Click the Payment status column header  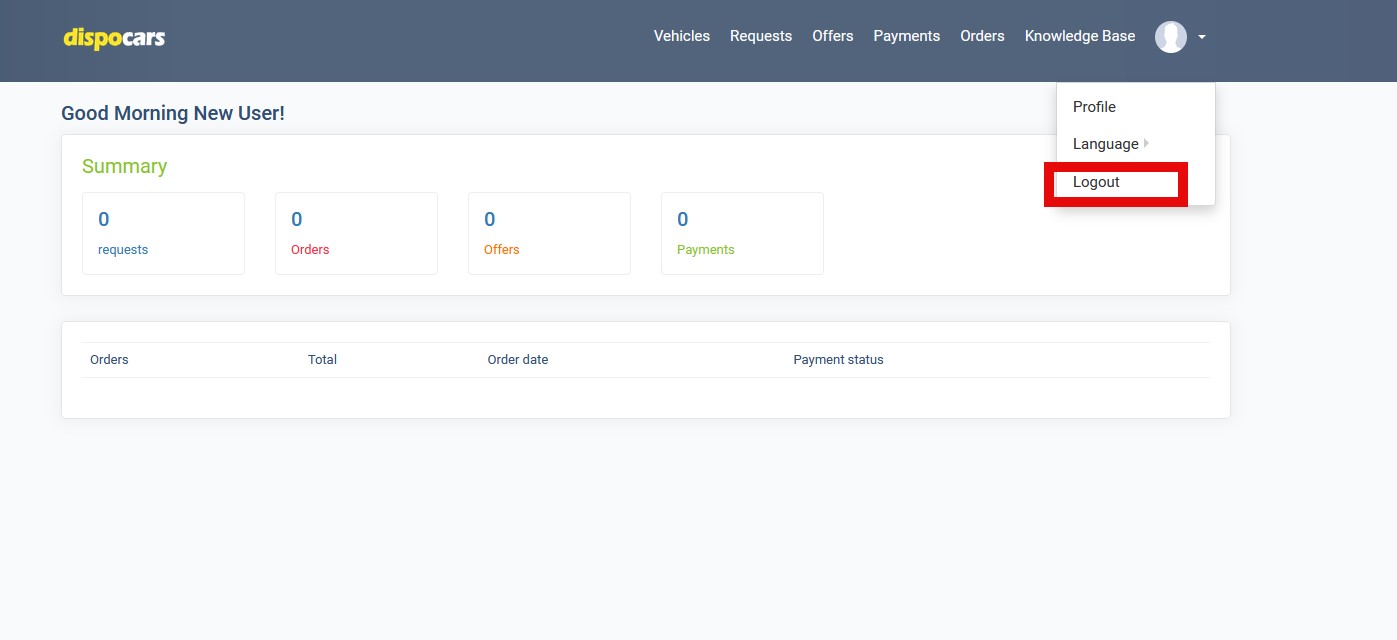tap(838, 360)
